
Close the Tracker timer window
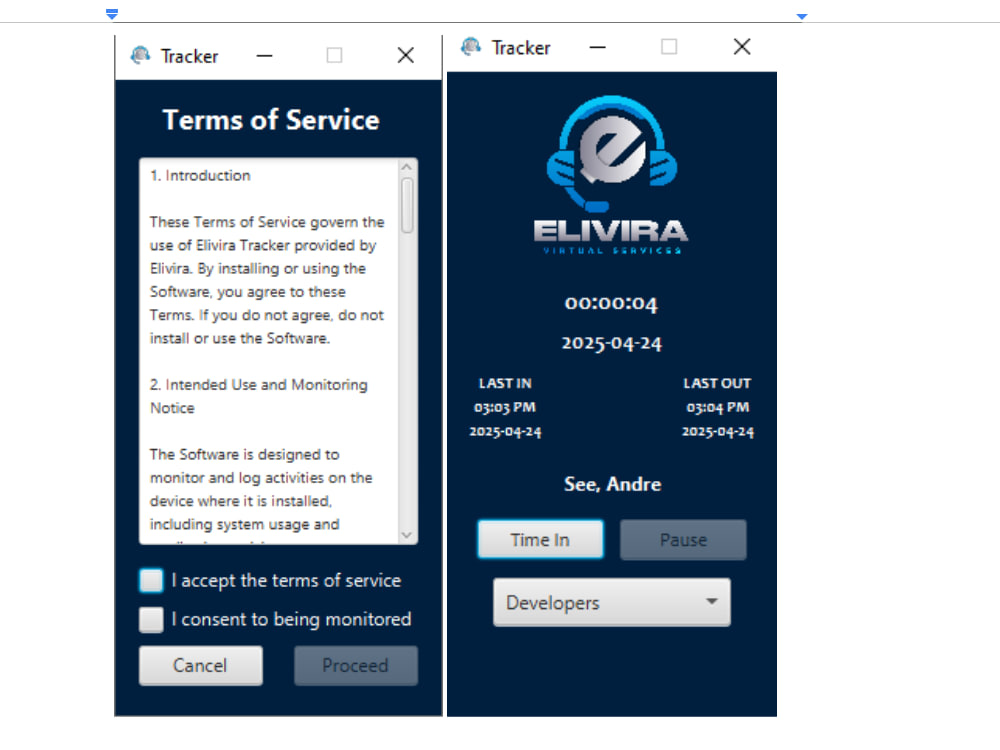(x=742, y=47)
